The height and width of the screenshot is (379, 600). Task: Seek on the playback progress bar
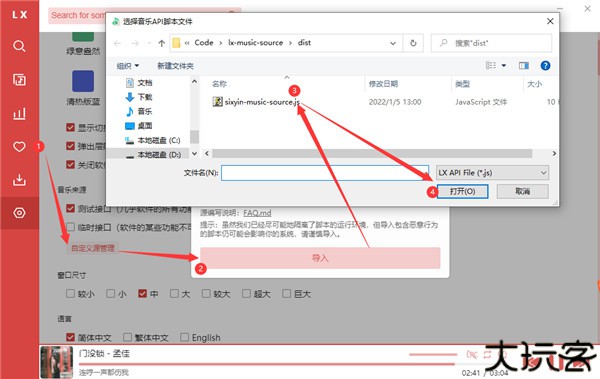(267, 364)
